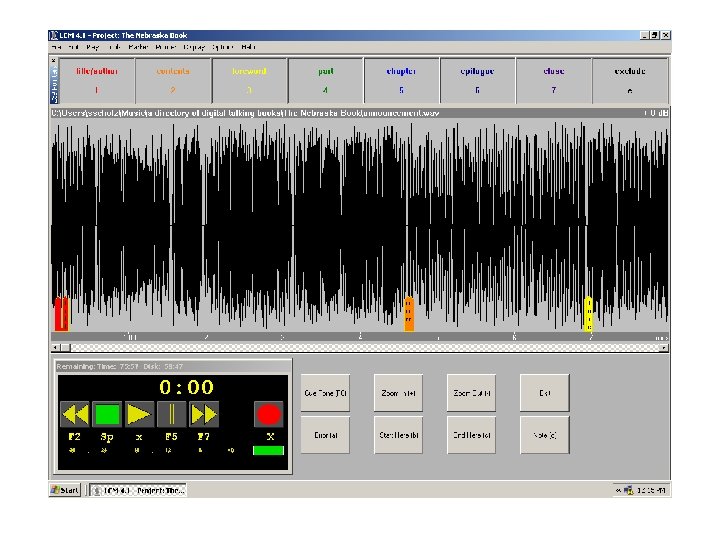Start playback with the yellow play button
The height and width of the screenshot is (540, 720).
tap(139, 414)
